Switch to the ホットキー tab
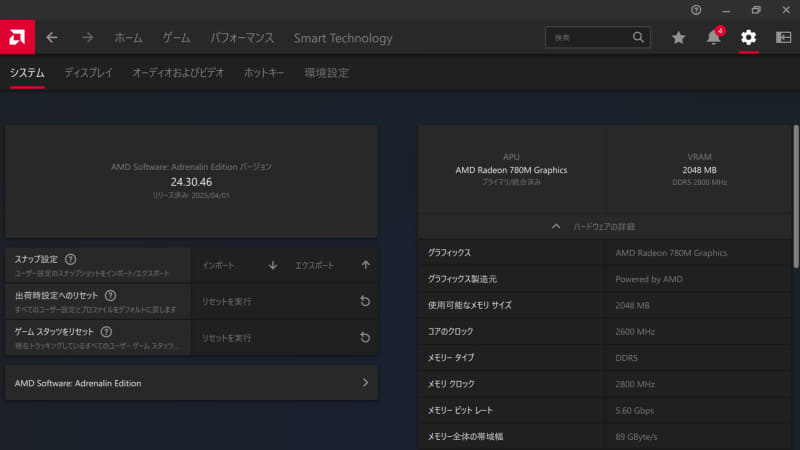The width and height of the screenshot is (800, 450). point(264,73)
